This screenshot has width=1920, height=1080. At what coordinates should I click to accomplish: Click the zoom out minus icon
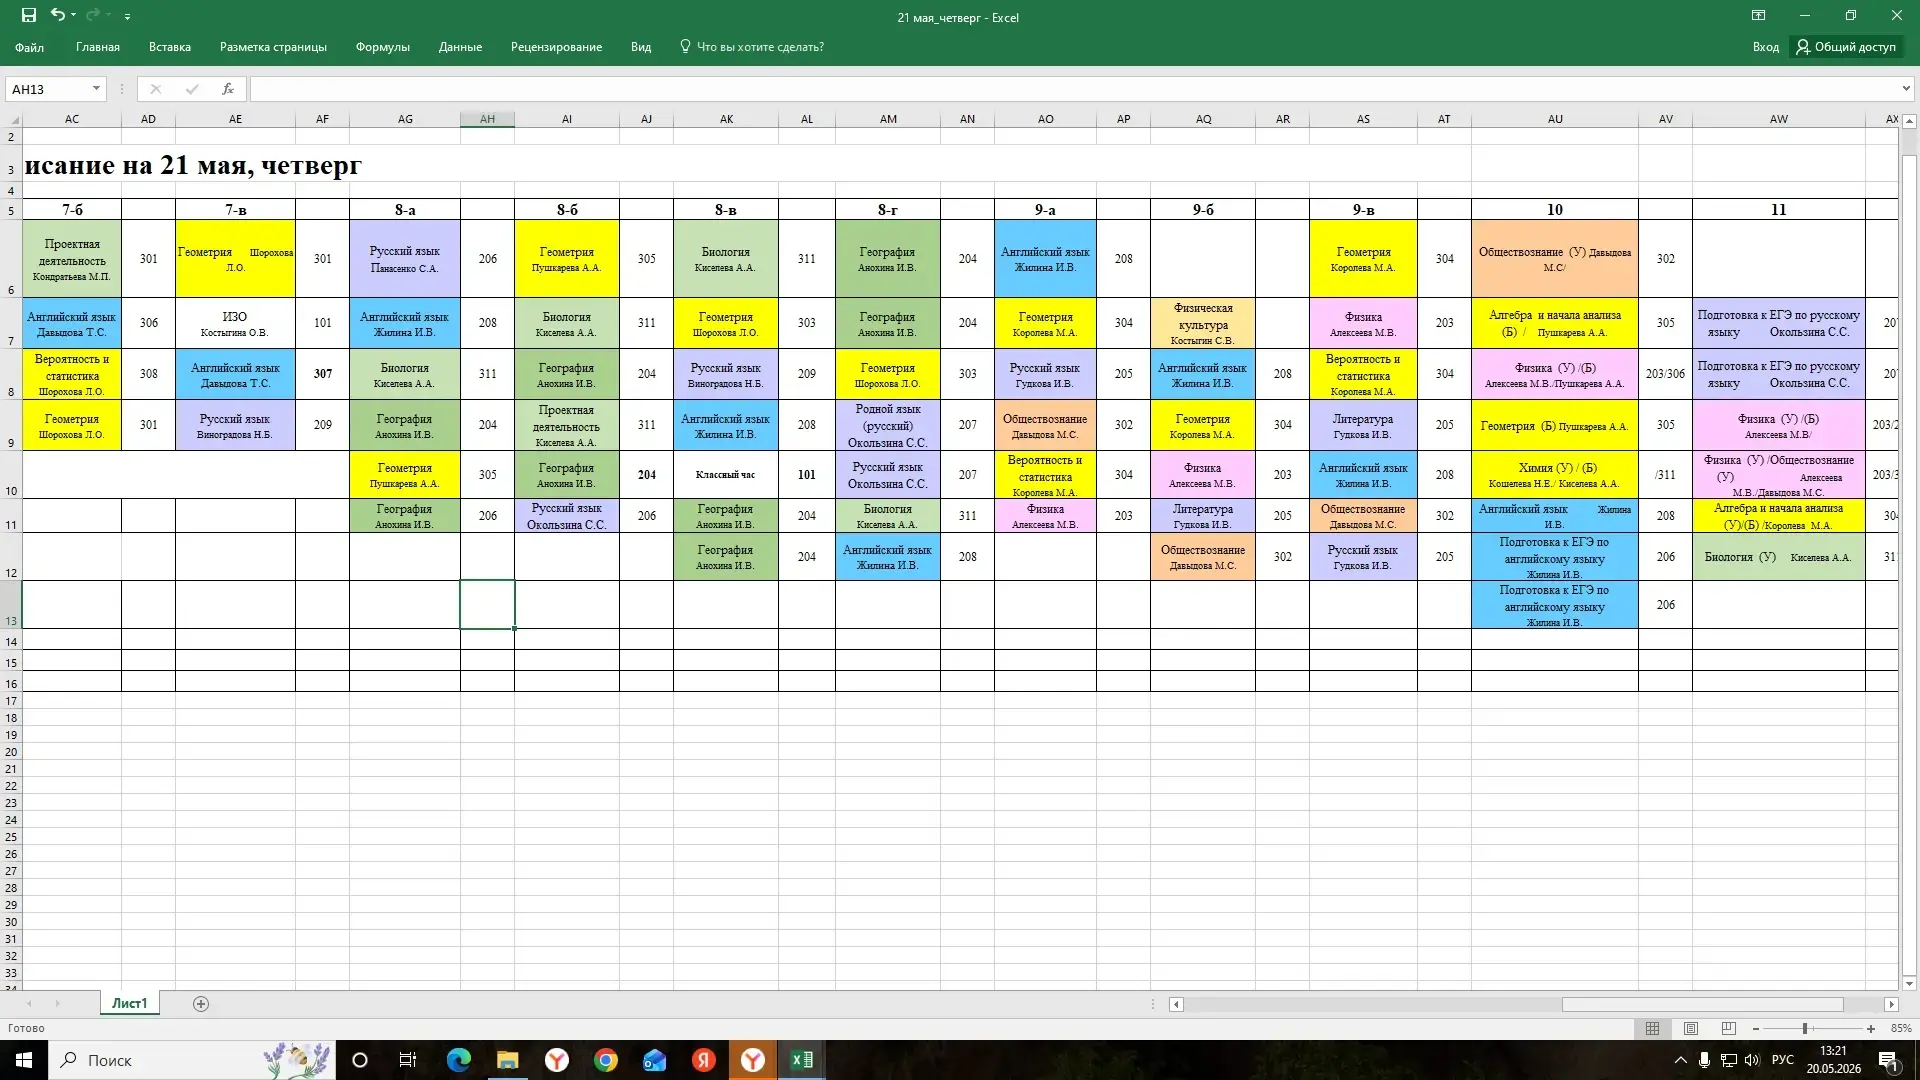tap(1756, 1029)
